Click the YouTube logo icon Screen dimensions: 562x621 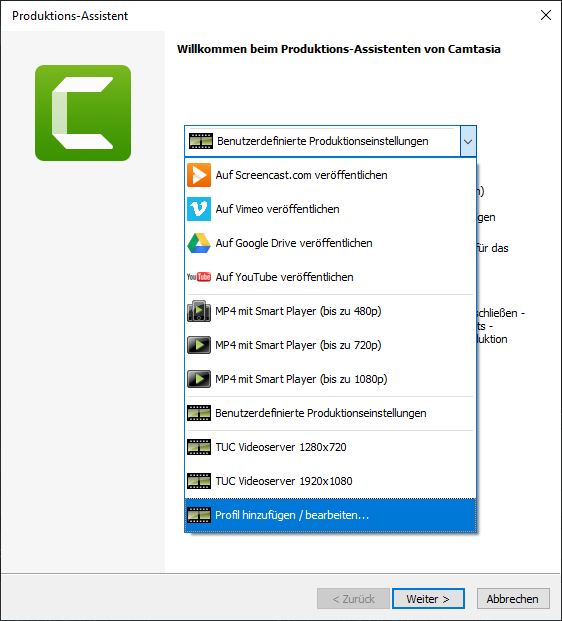199,277
